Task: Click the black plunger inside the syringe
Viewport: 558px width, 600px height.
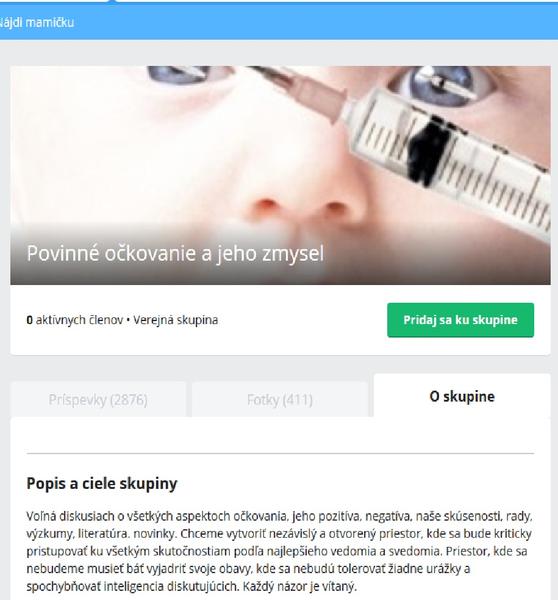Action: click(427, 151)
